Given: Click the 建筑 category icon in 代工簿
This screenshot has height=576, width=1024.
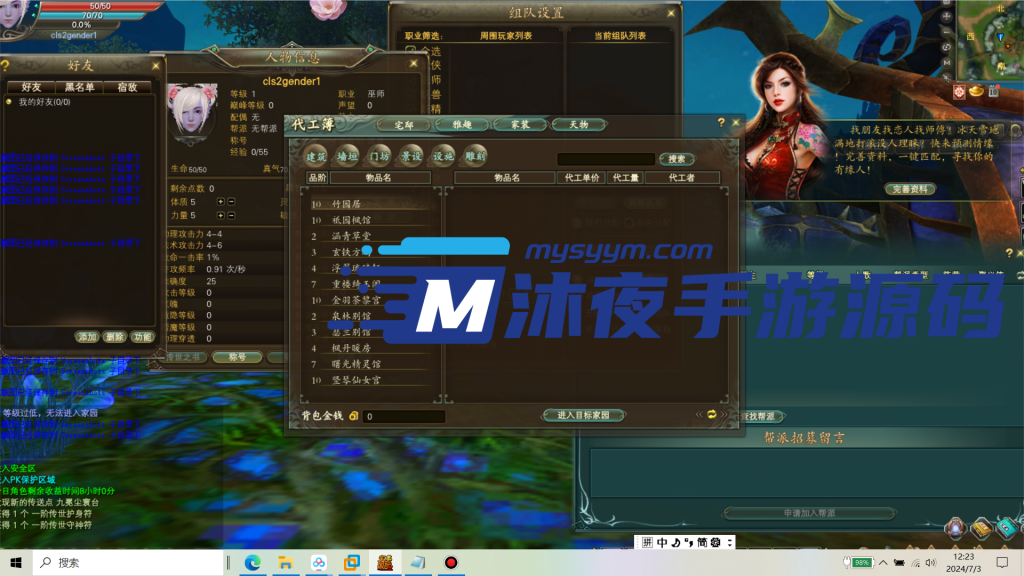Looking at the screenshot, I should tap(316, 156).
